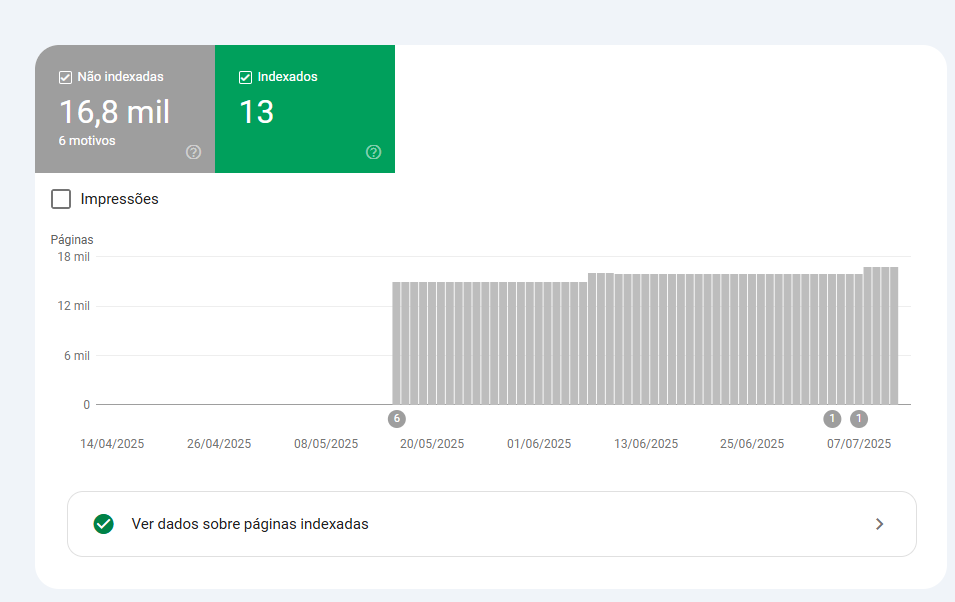This screenshot has height=602, width=955.
Task: Click the right annotation marker labeled 1
Action: pos(859,418)
